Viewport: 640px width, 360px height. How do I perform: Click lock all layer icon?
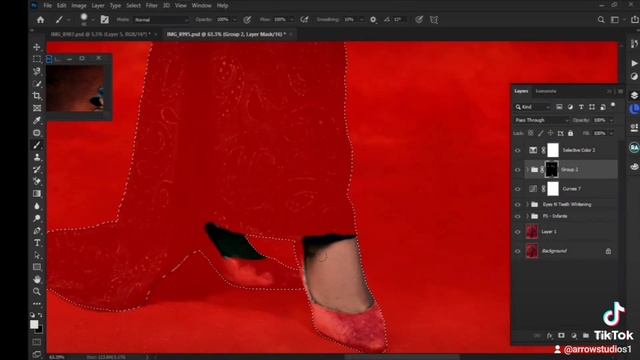coord(571,133)
